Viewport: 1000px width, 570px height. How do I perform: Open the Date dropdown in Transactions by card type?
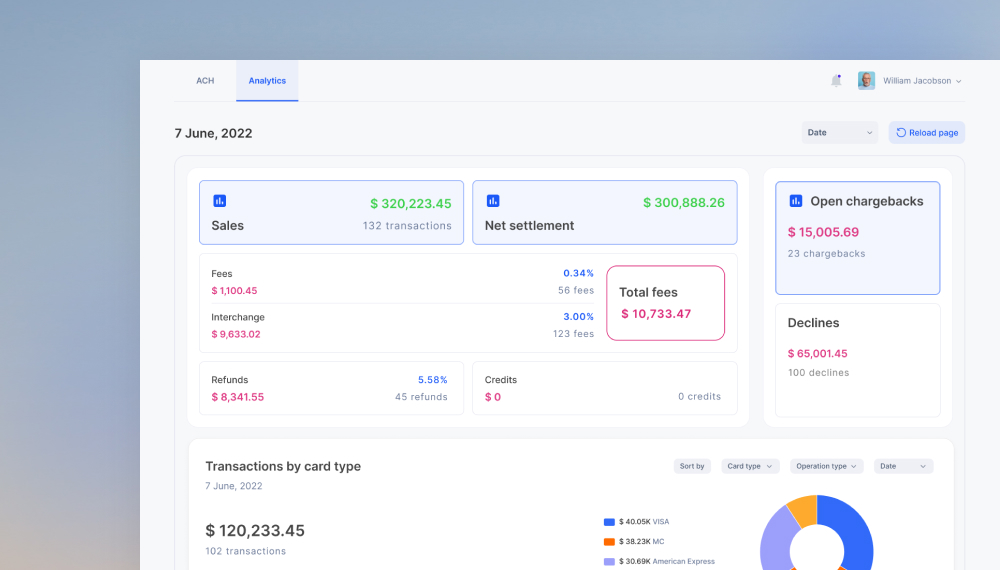[904, 466]
